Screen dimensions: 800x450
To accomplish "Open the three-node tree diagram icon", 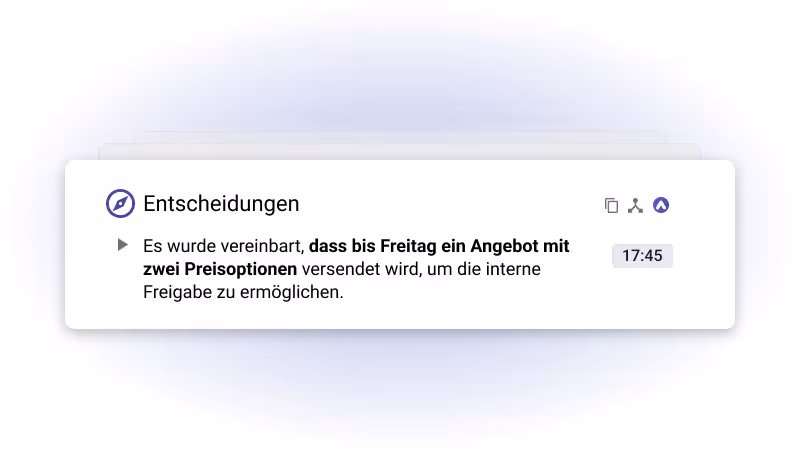I will [635, 206].
